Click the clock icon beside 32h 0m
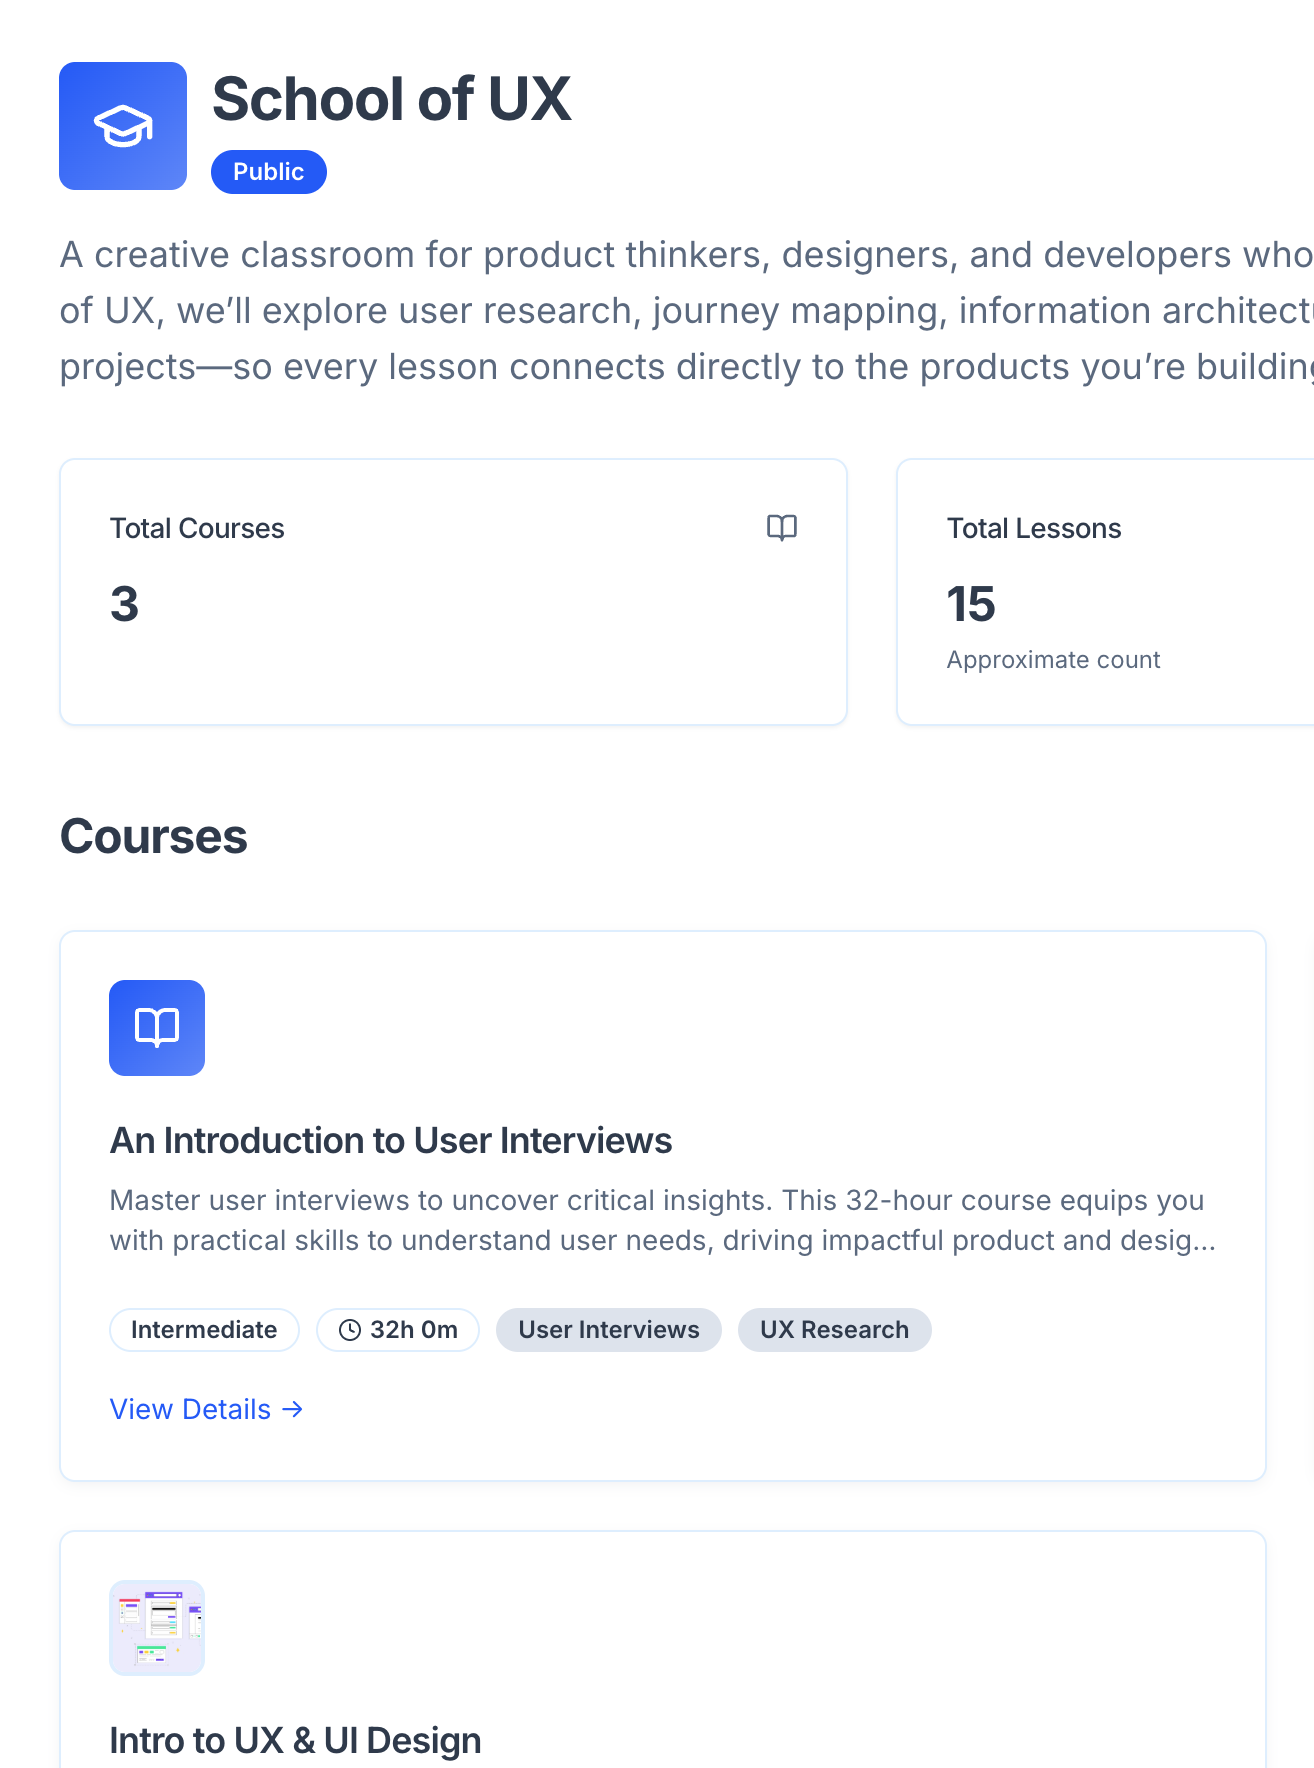Screen dimensions: 1314x1768 tap(350, 1330)
